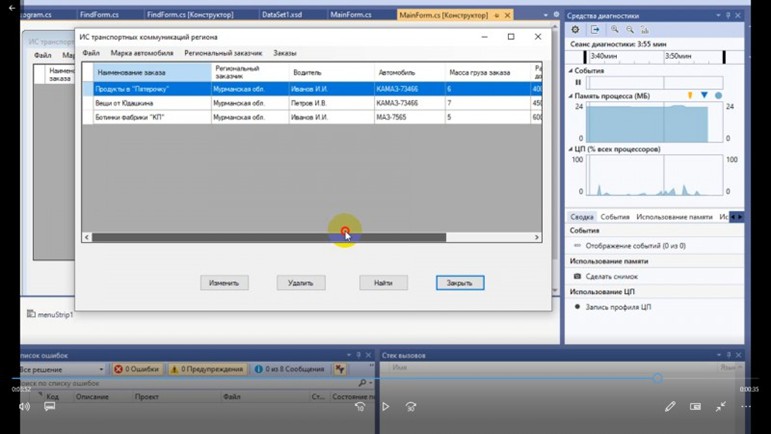
Task: Zoom out on the diagnostics timeline
Action: [630, 30]
